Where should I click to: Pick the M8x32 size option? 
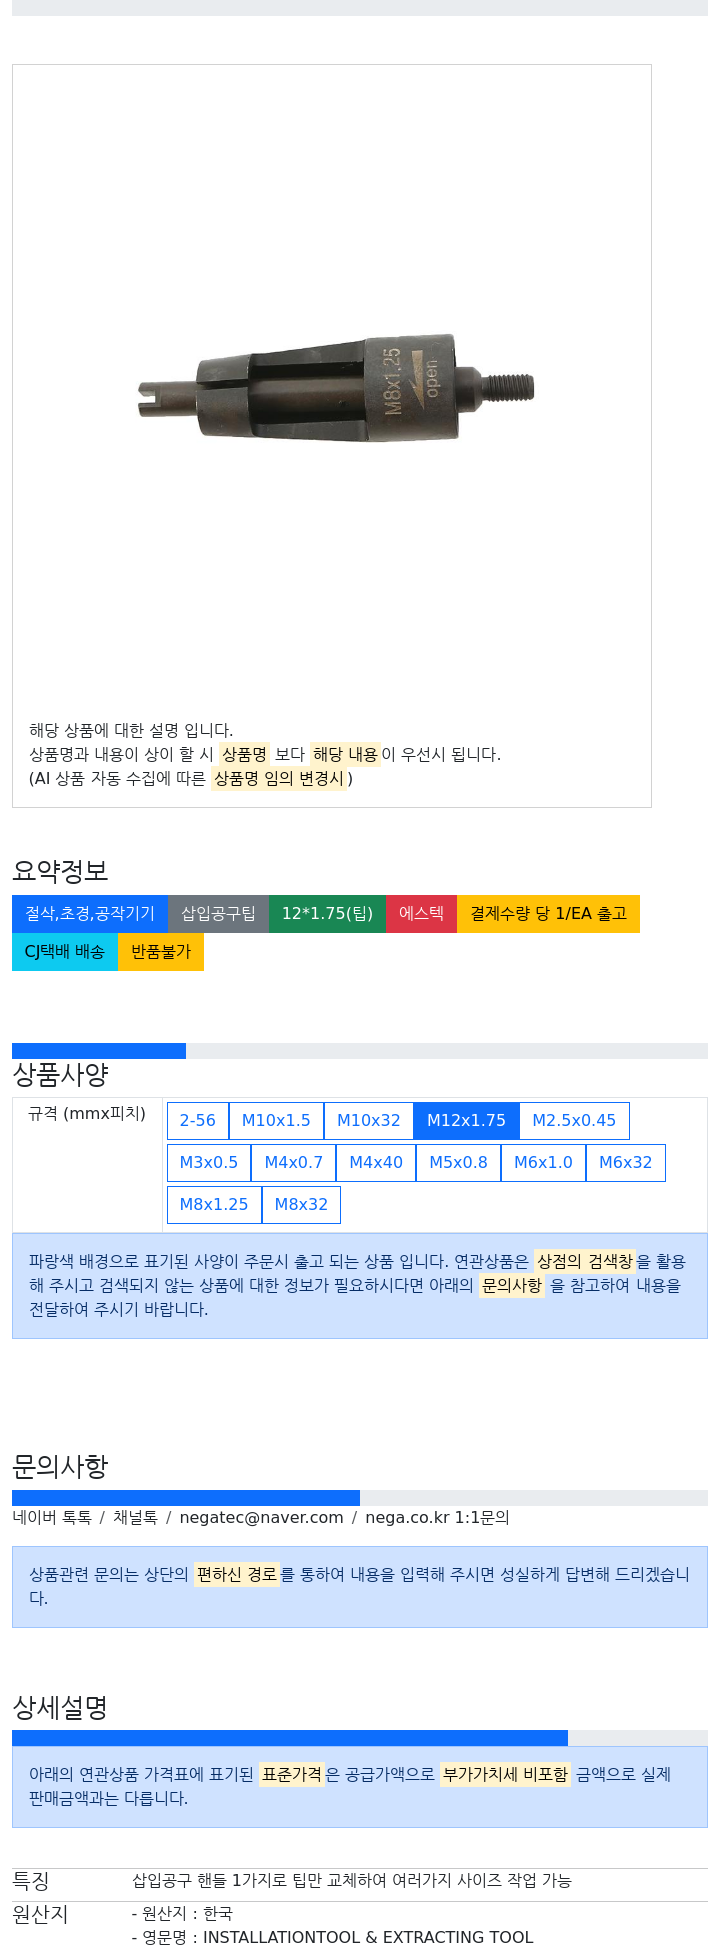tap(301, 1205)
